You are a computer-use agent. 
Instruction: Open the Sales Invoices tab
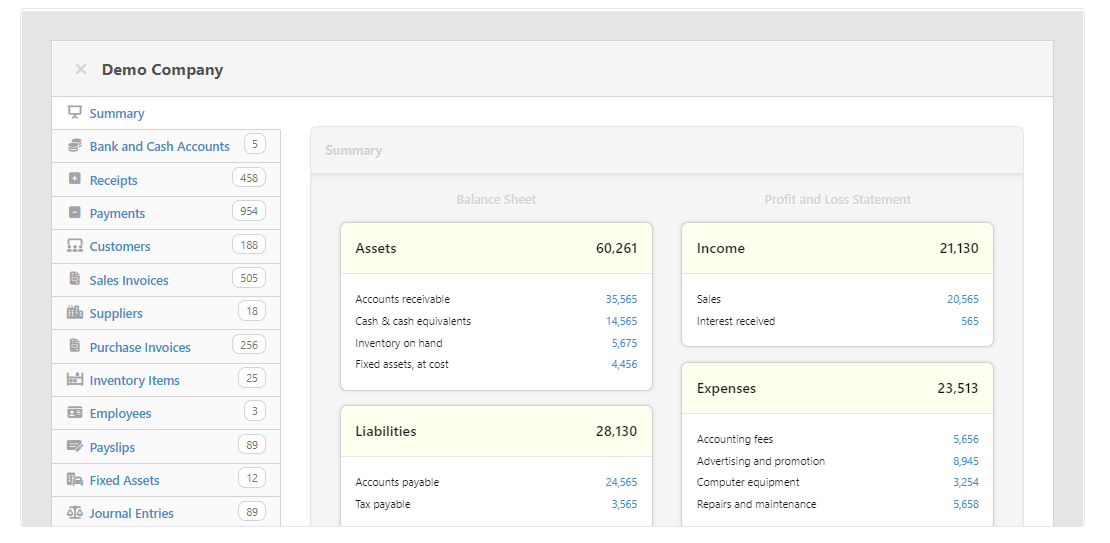tap(129, 281)
